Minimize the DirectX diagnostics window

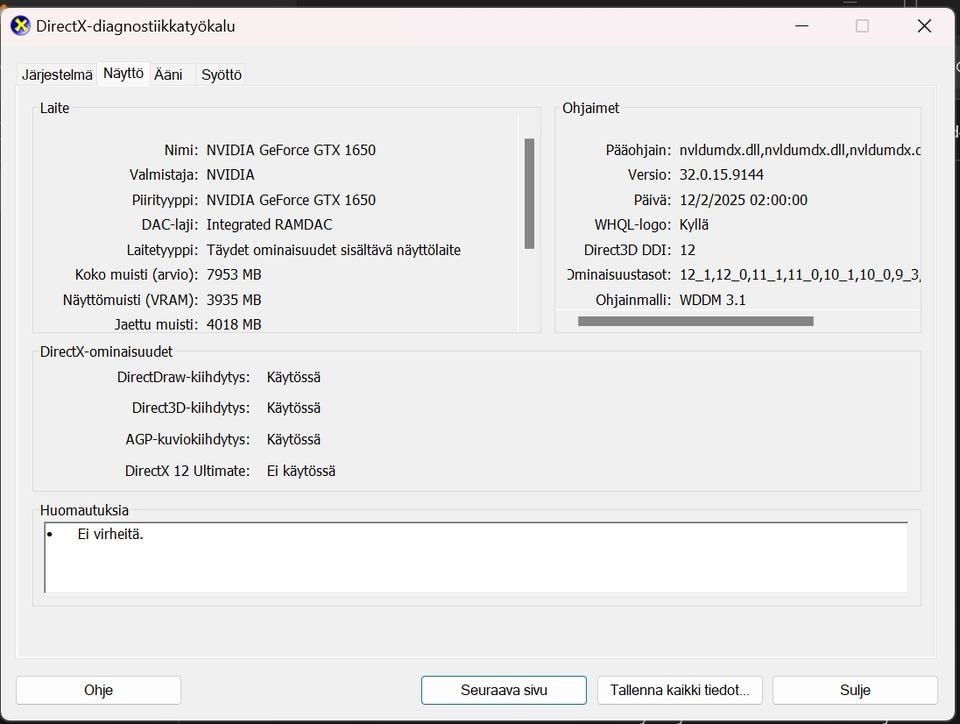(802, 26)
